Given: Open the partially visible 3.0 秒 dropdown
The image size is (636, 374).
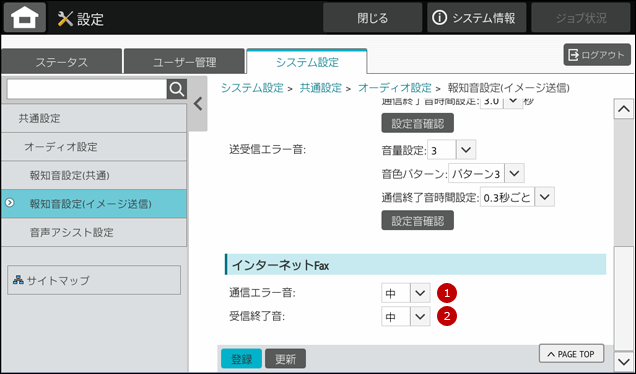Looking at the screenshot, I should coord(501,103).
